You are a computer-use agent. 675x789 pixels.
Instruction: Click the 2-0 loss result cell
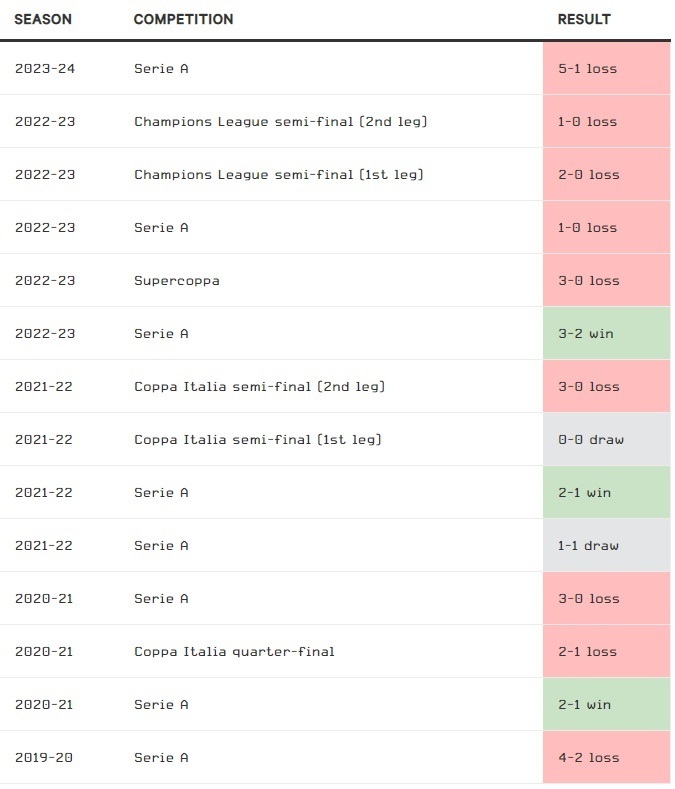605,175
